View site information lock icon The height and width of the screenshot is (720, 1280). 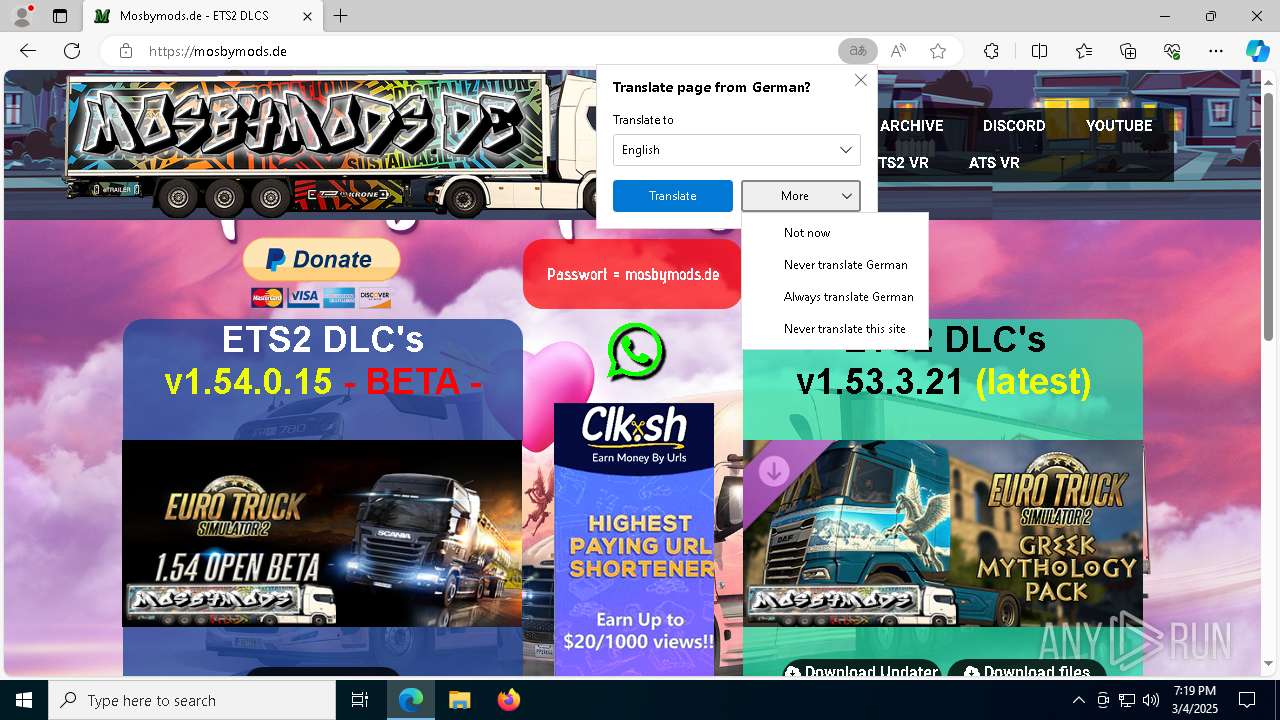[125, 51]
